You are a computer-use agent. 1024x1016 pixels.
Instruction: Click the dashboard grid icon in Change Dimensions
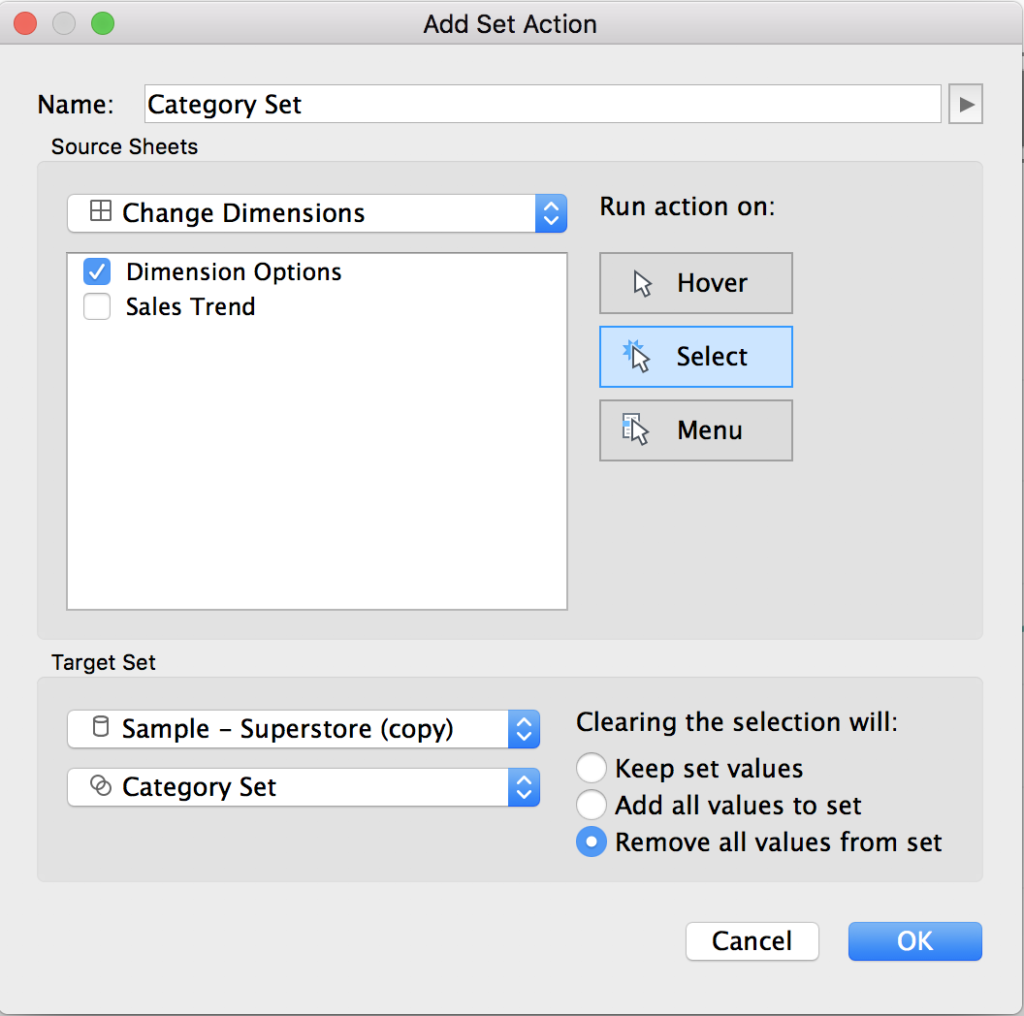[100, 211]
